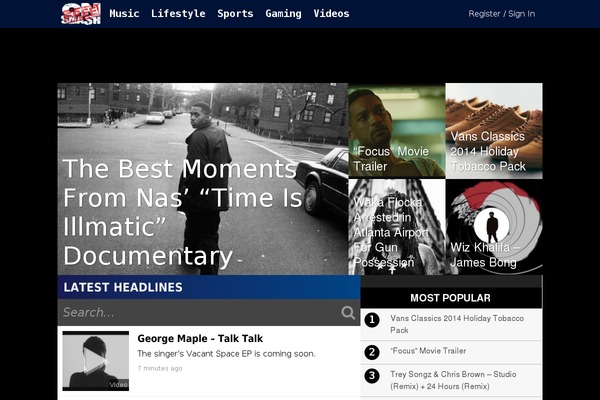
Task: Click Register / Sign In link
Action: [x=502, y=14]
